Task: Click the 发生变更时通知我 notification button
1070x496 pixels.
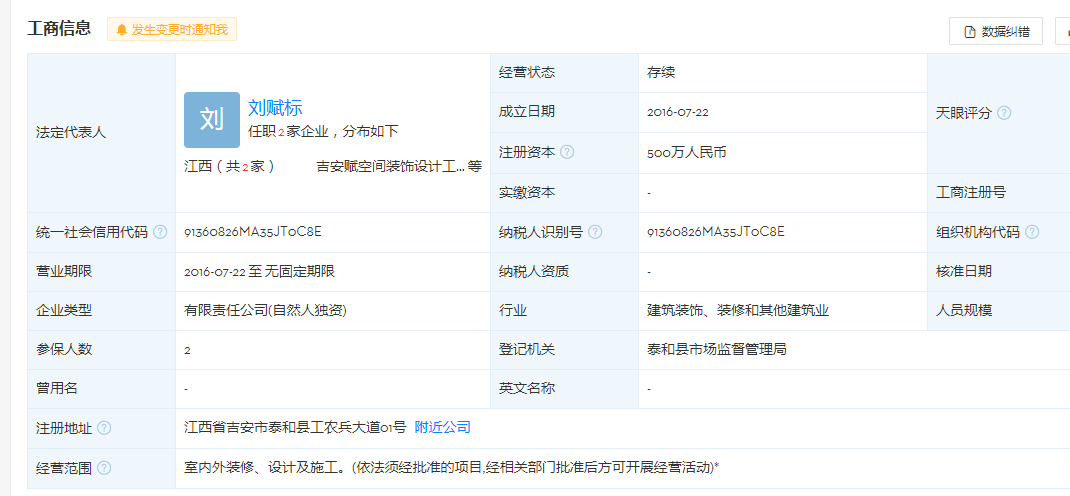Action: [x=172, y=30]
